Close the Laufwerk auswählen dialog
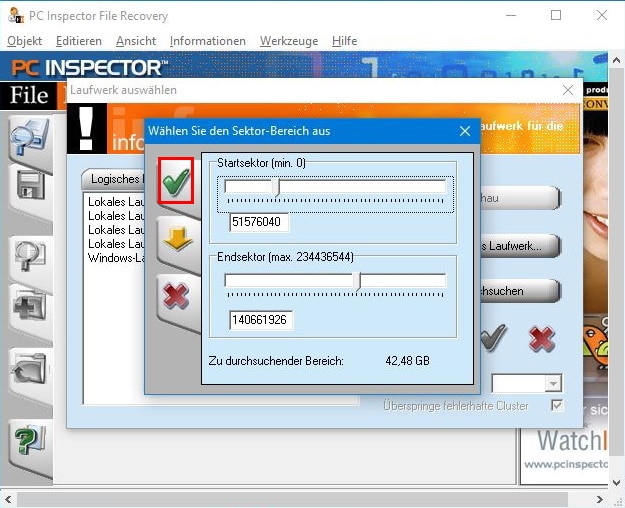 [568, 90]
